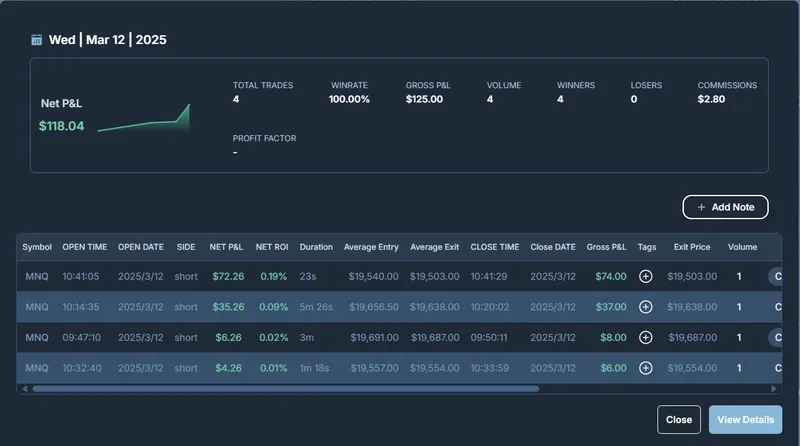Click the scrollbar's left arrow
Screen dimensions: 800x446
tap(24, 389)
